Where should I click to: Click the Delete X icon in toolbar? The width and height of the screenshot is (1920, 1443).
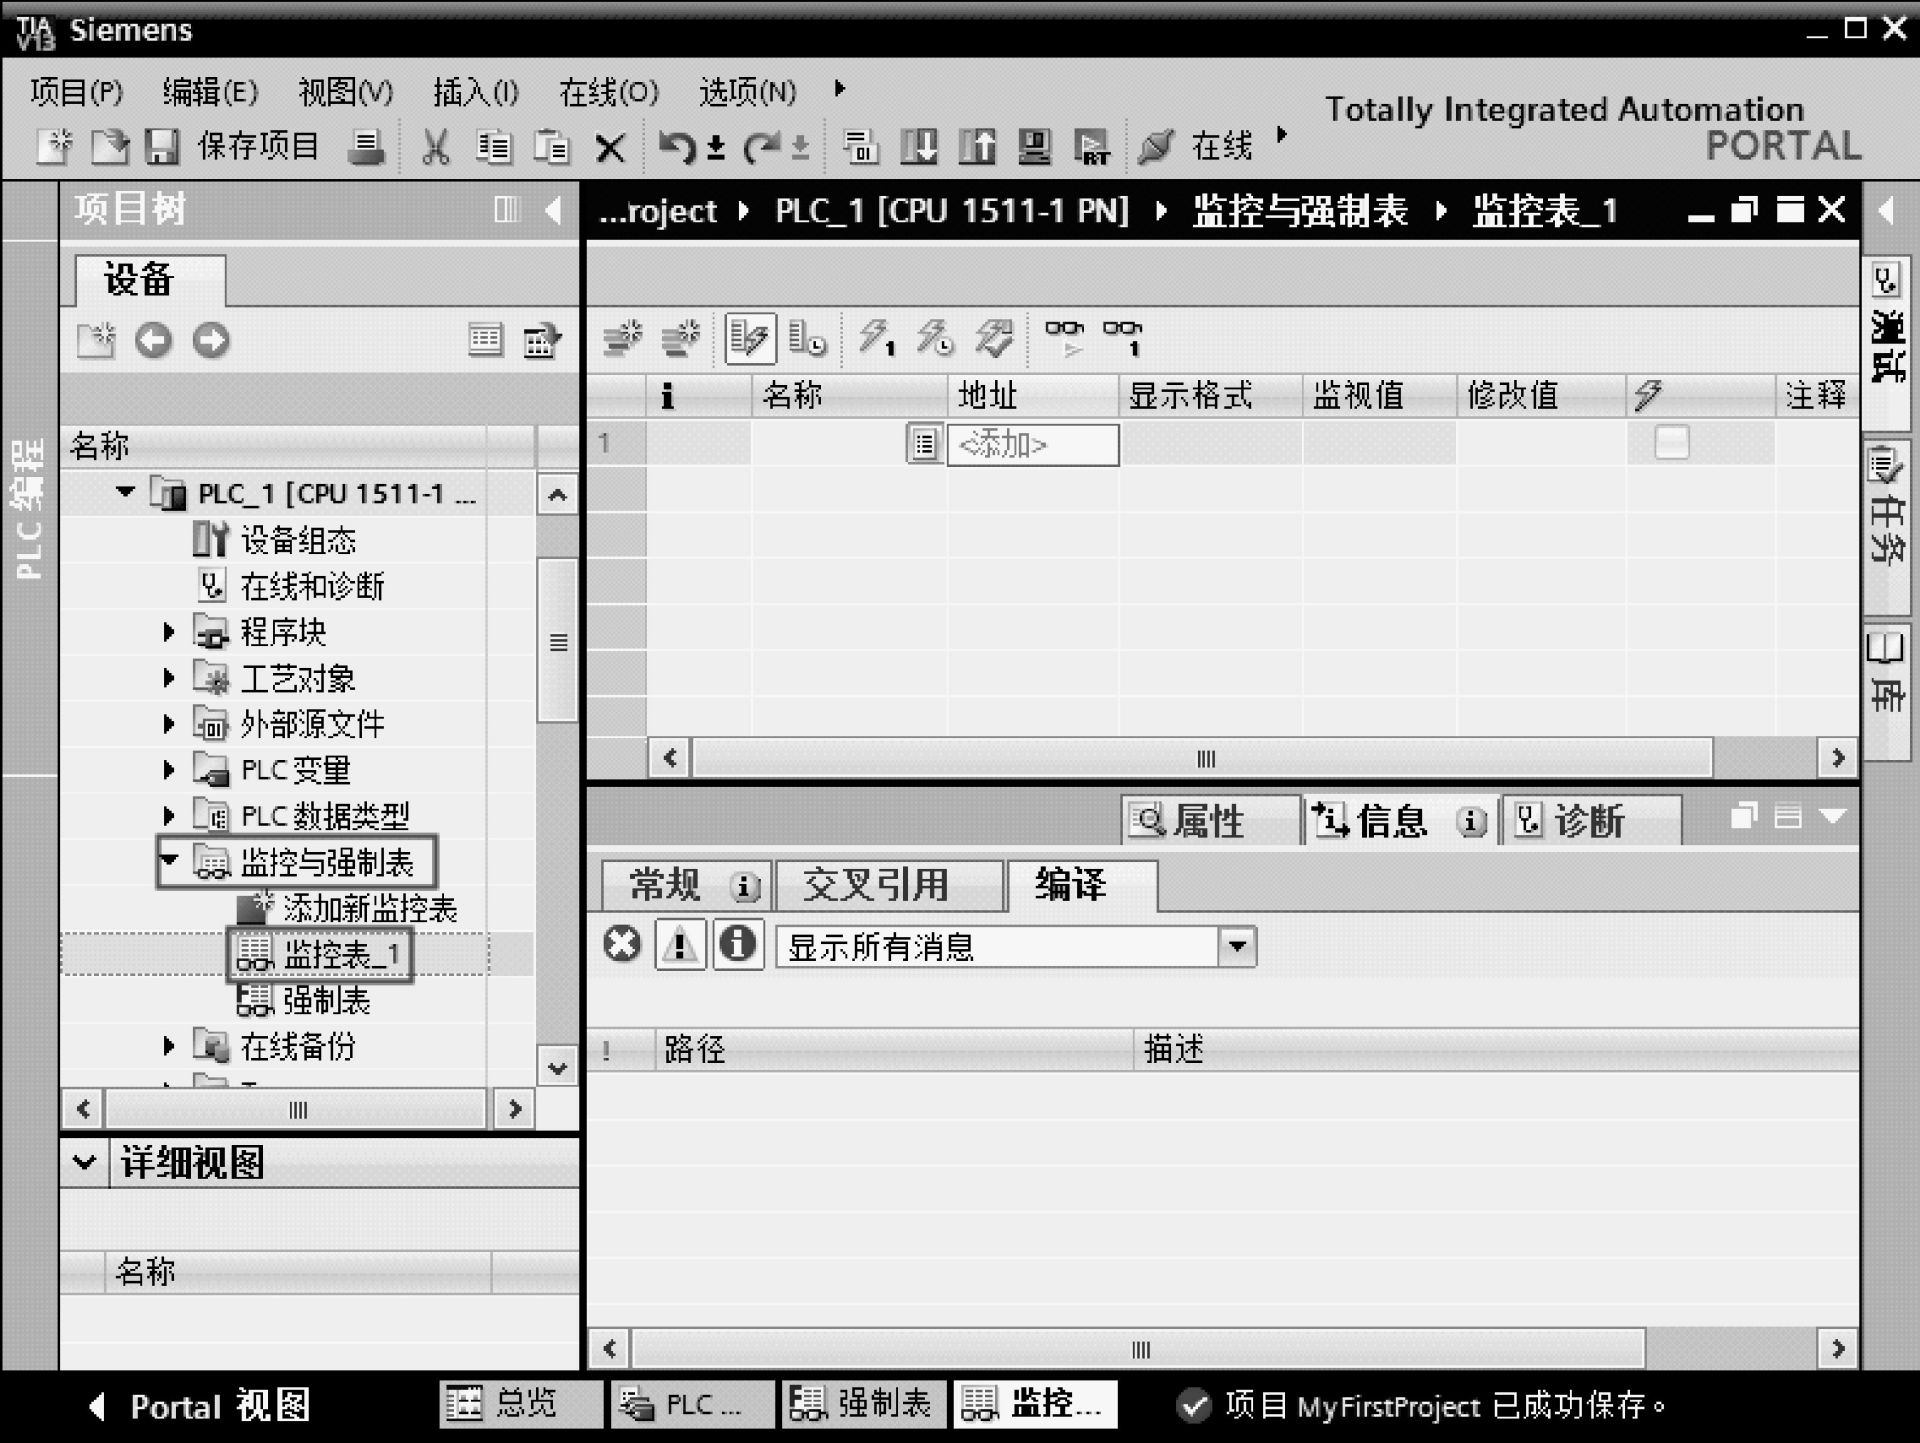coord(610,149)
